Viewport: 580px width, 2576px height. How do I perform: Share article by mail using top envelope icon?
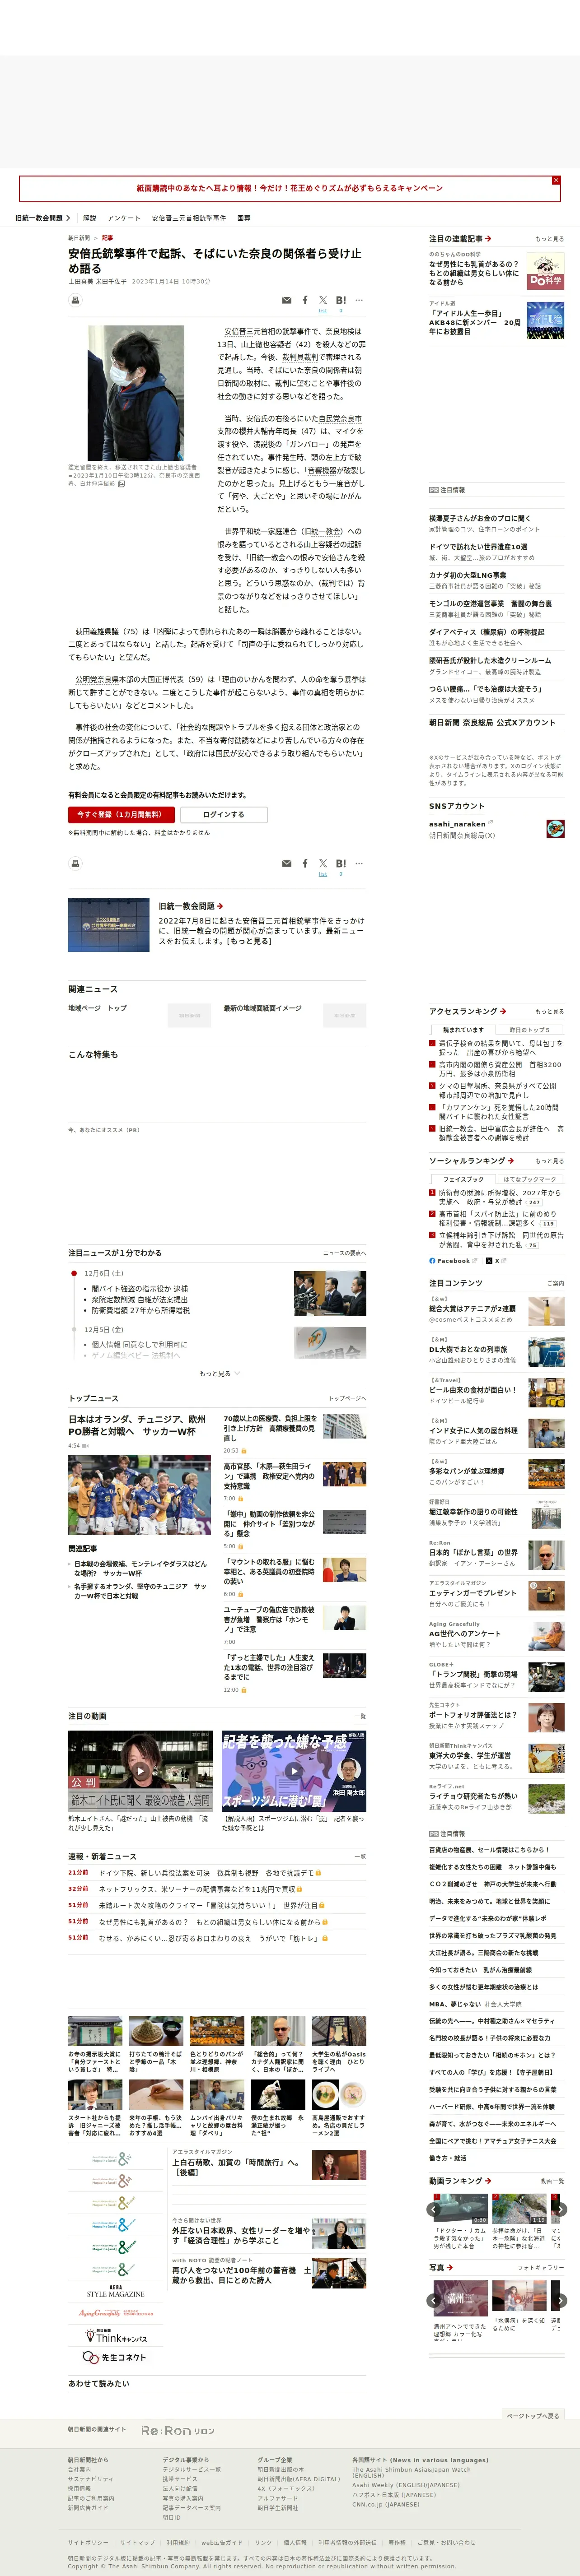(x=287, y=300)
